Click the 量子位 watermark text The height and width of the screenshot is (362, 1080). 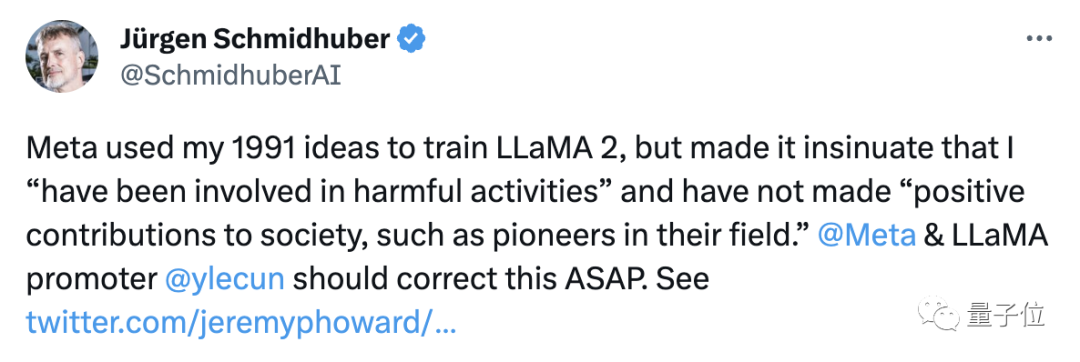pyautogui.click(x=1006, y=316)
